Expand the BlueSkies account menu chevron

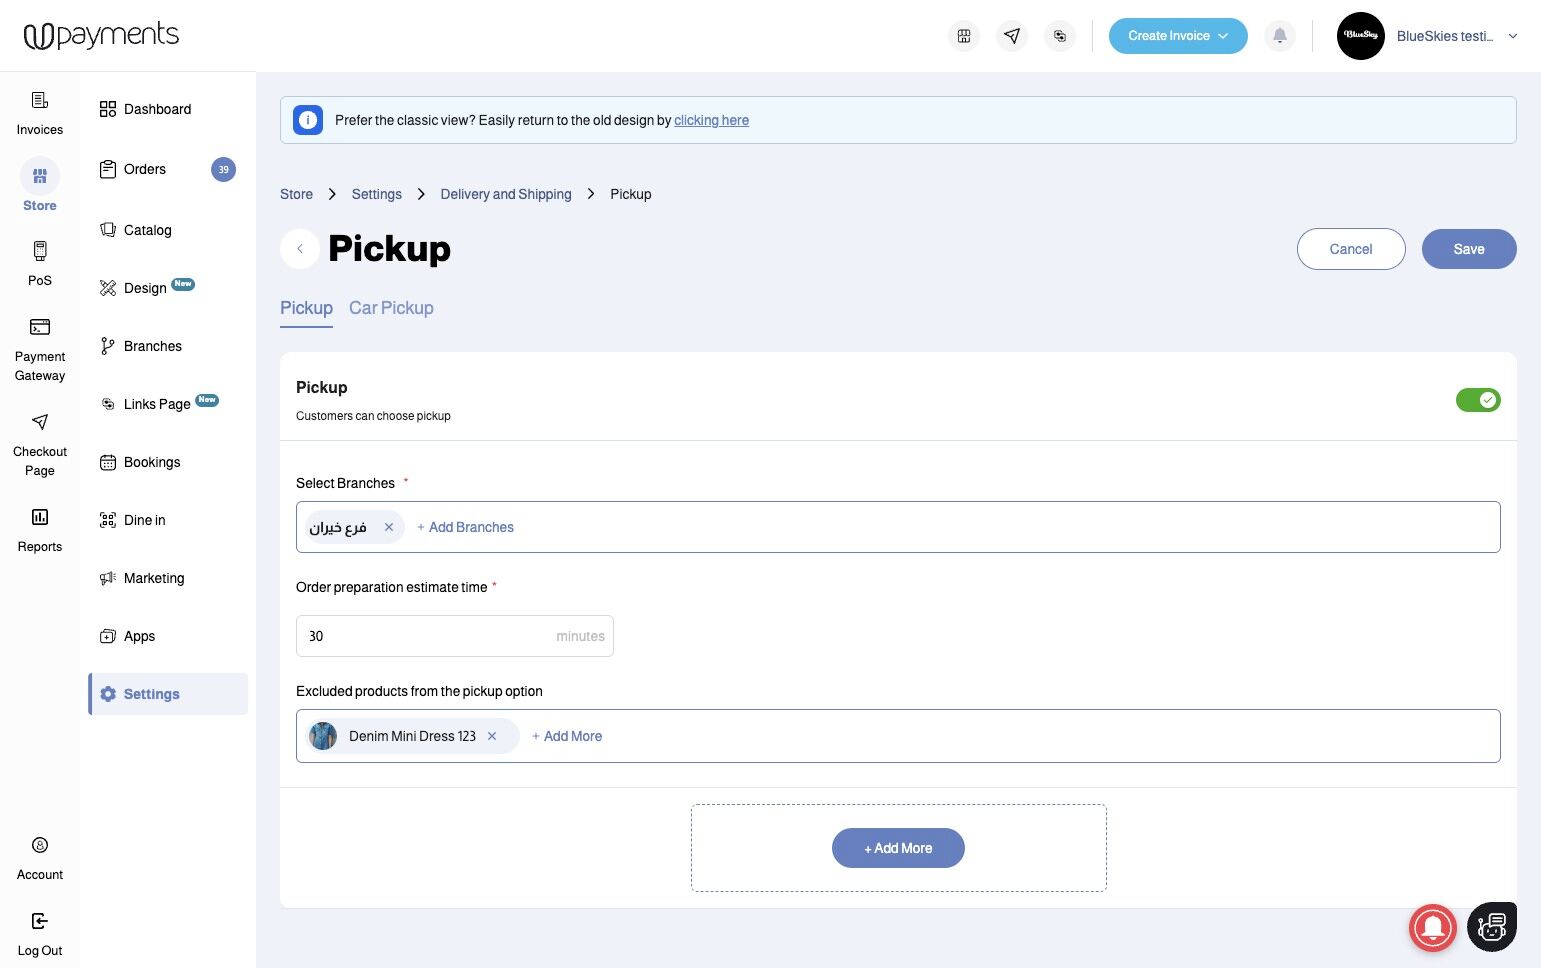click(x=1513, y=36)
